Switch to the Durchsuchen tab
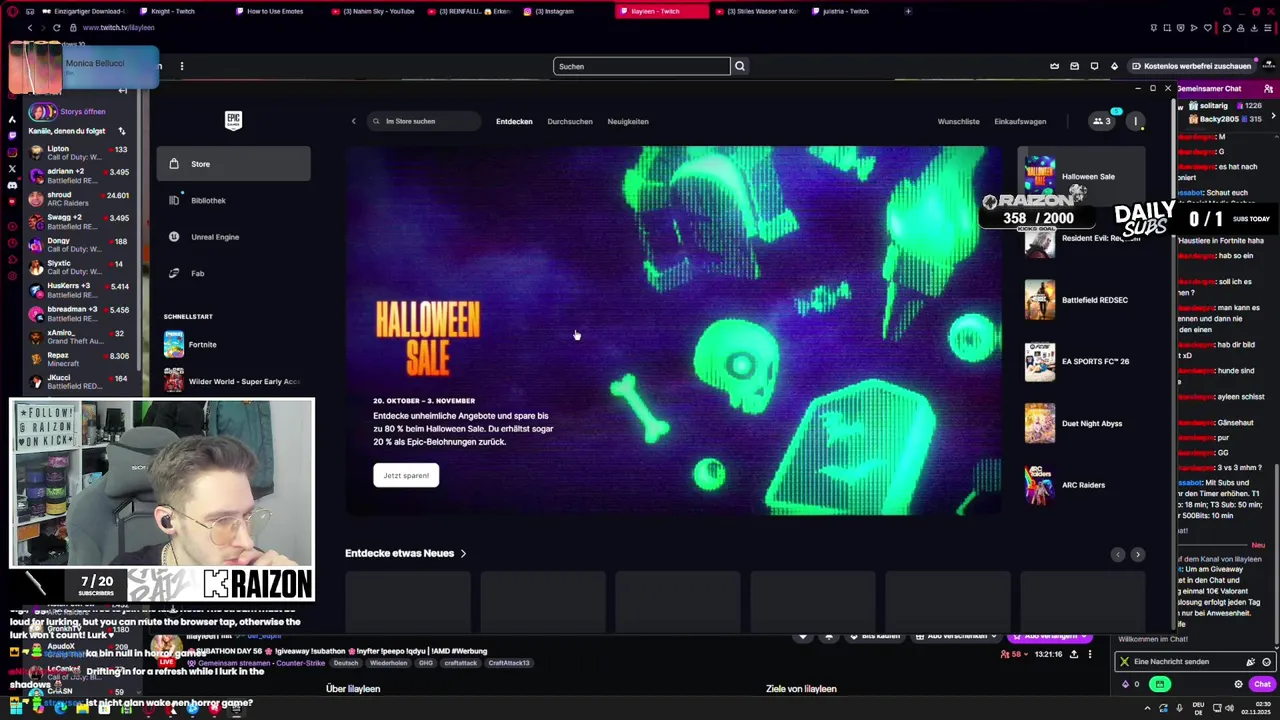This screenshot has width=1280, height=720. click(x=570, y=121)
